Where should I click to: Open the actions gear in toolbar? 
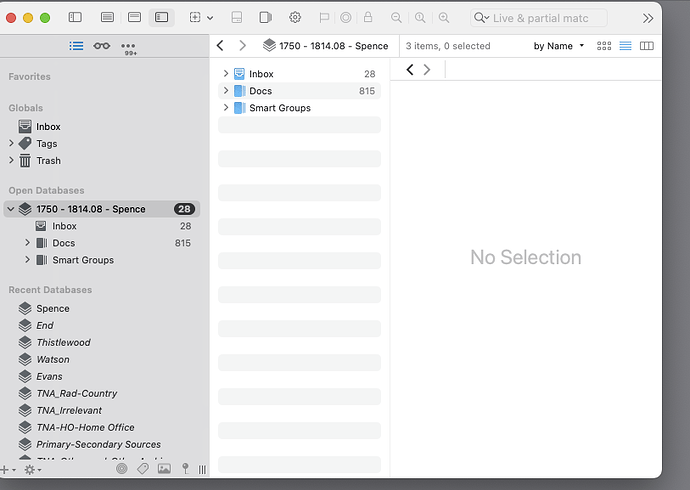(295, 18)
